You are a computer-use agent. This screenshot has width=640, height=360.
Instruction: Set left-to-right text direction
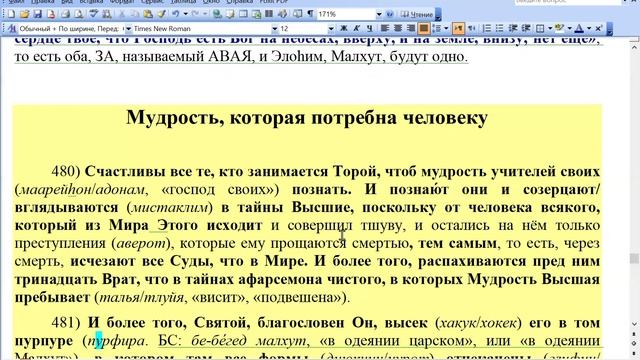point(458,29)
